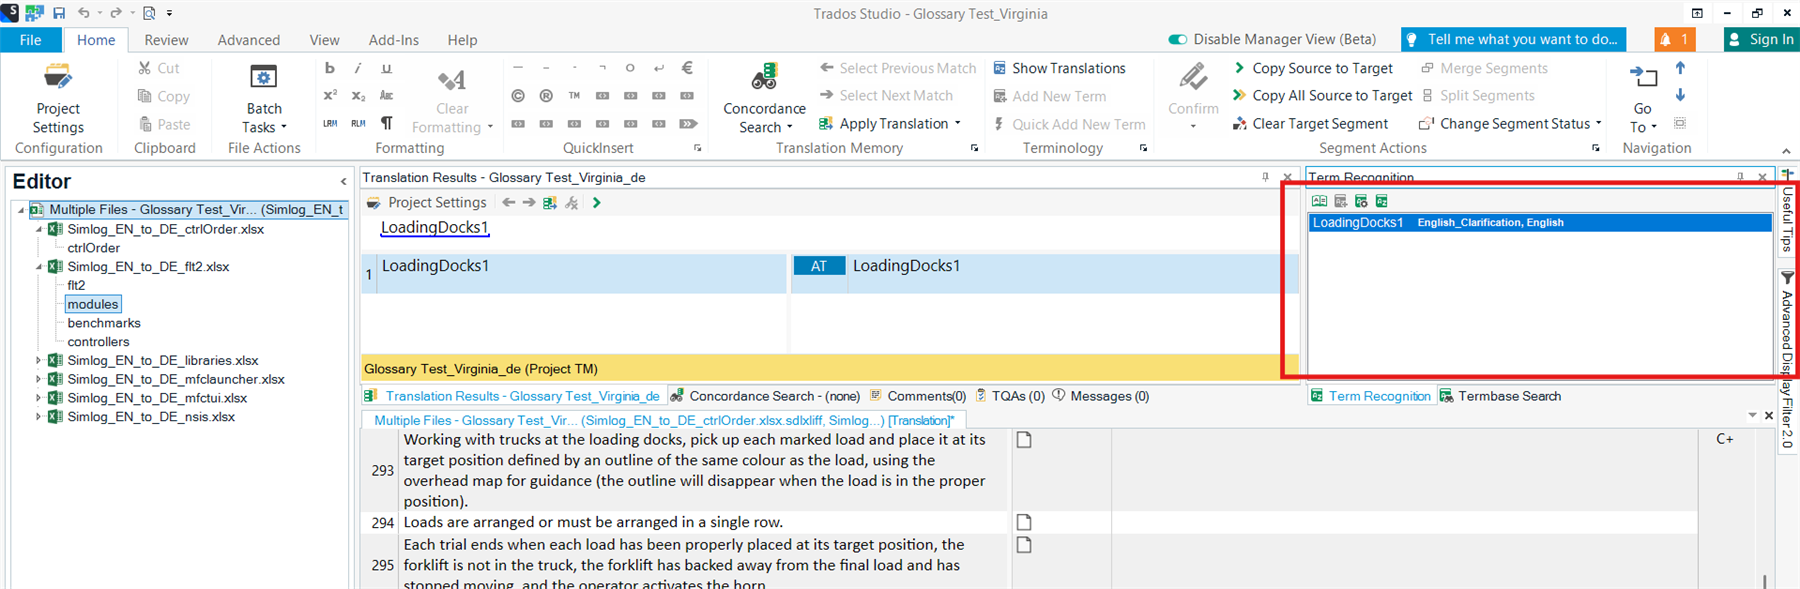Select the LoadingDocks1 recognized term
This screenshot has height=589, width=1800.
coord(1539,223)
